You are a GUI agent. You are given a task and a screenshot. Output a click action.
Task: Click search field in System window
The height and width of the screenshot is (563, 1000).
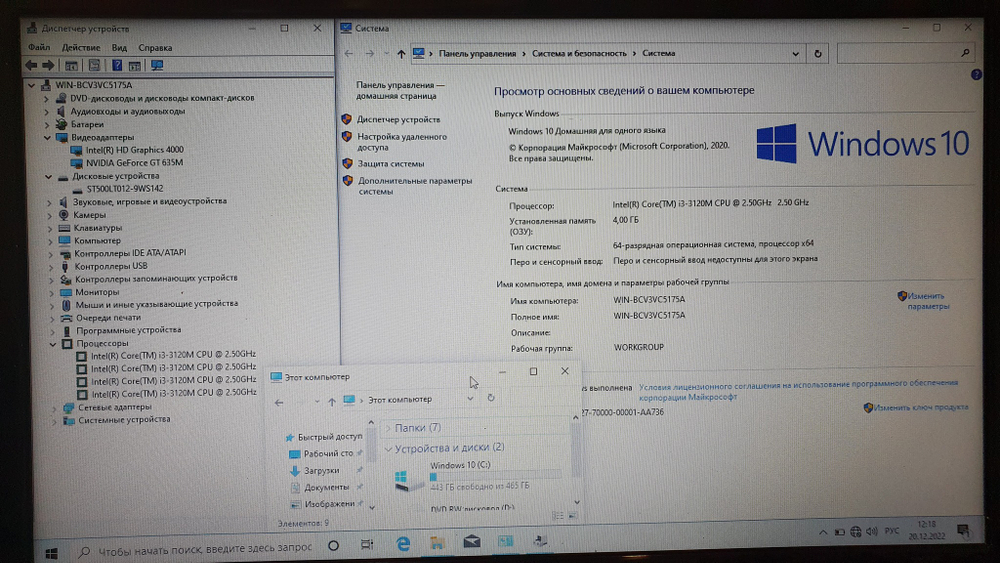906,54
